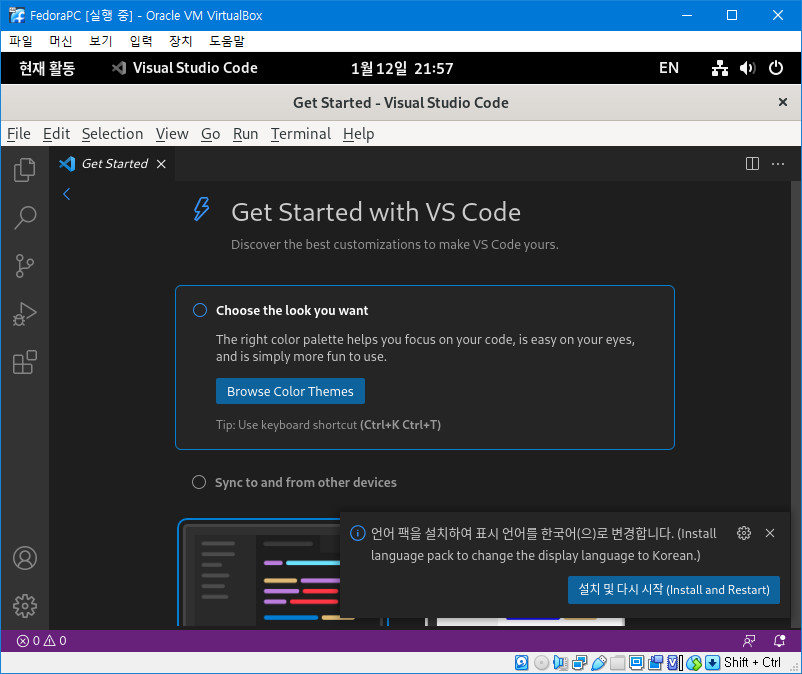Click the color theme preview thumbnail

click(x=259, y=573)
